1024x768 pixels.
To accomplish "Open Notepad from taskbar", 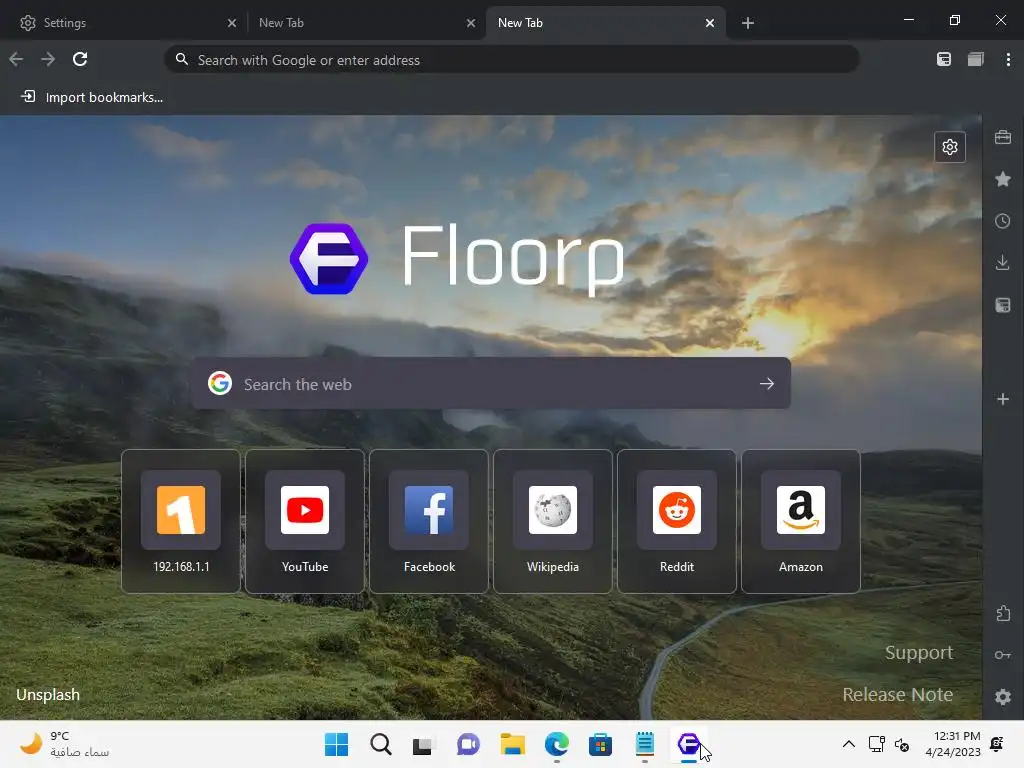I will [645, 744].
